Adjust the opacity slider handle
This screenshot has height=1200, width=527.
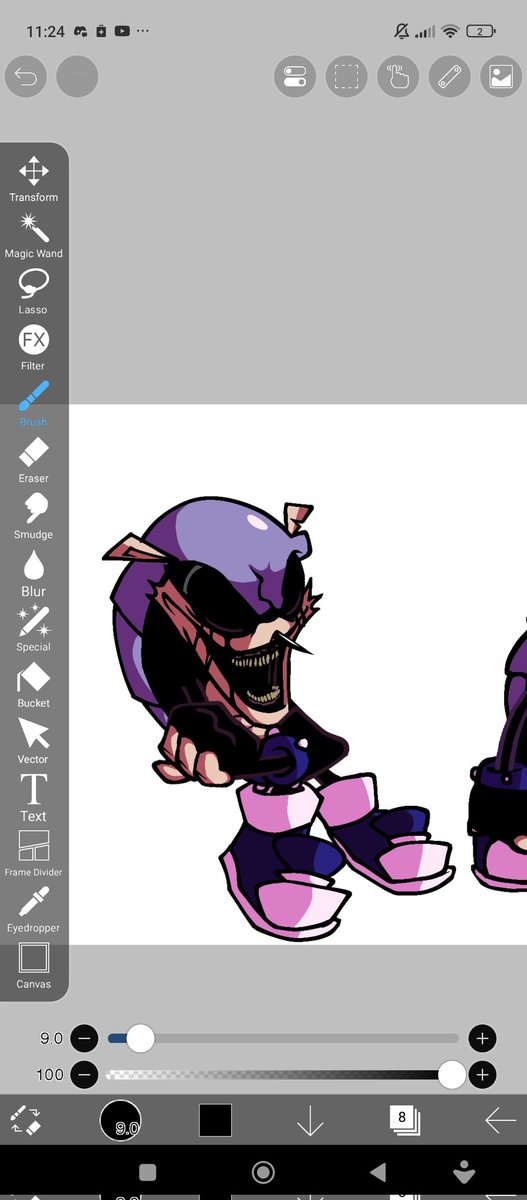(x=452, y=1075)
